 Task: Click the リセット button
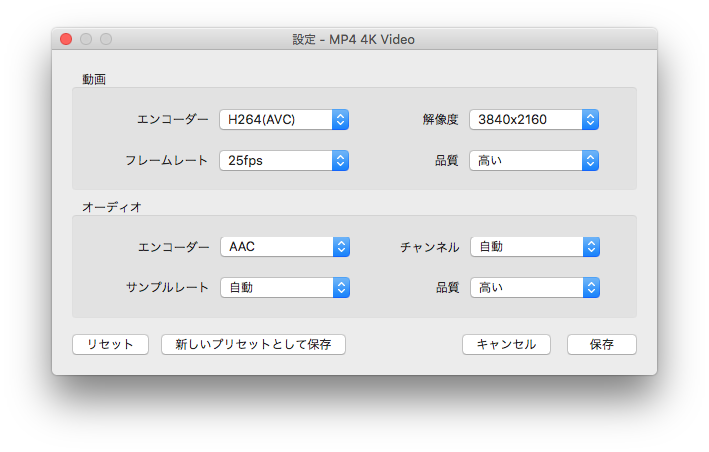pyautogui.click(x=110, y=344)
